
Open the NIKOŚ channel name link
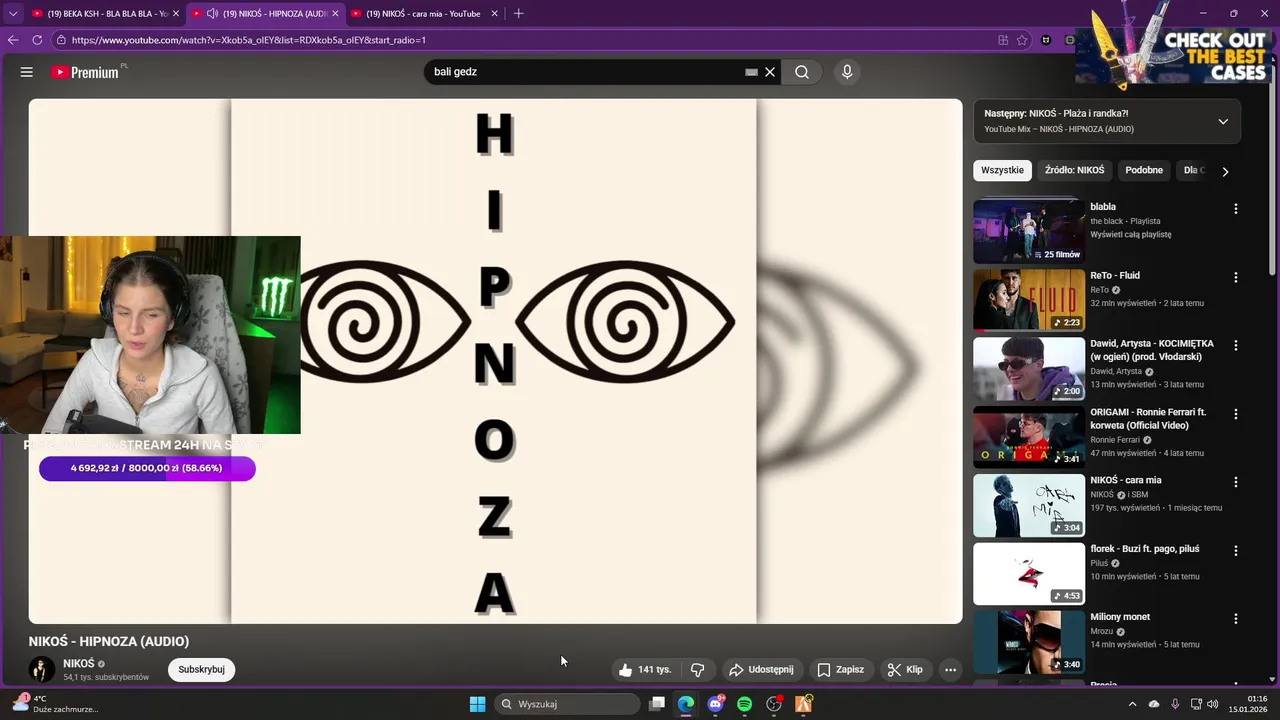[79, 663]
